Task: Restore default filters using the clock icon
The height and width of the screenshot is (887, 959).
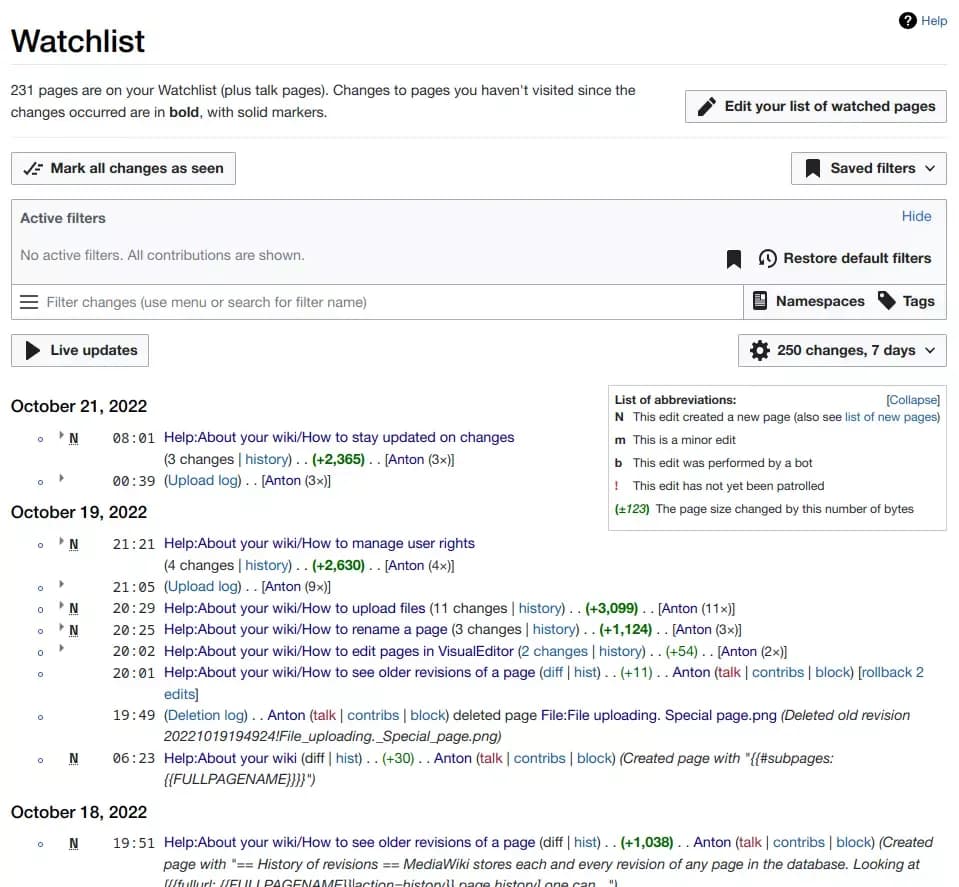Action: click(767, 258)
